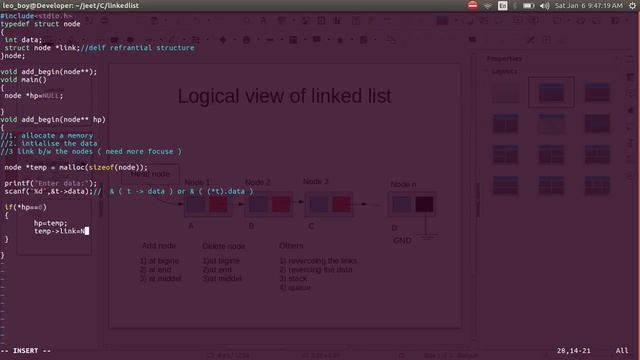
Task: Select Title, Content over Content layout
Action: pyautogui.click(x=505, y=185)
